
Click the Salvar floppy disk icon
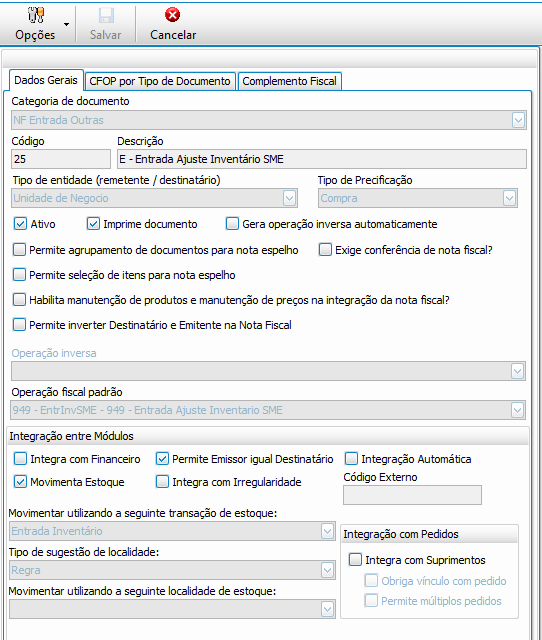(x=106, y=16)
